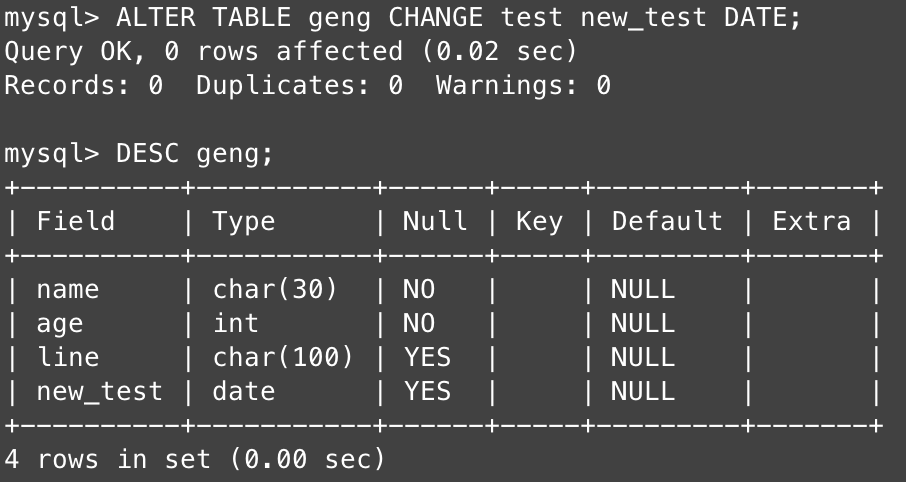Click the Default column header
The image size is (906, 482).
click(x=667, y=221)
